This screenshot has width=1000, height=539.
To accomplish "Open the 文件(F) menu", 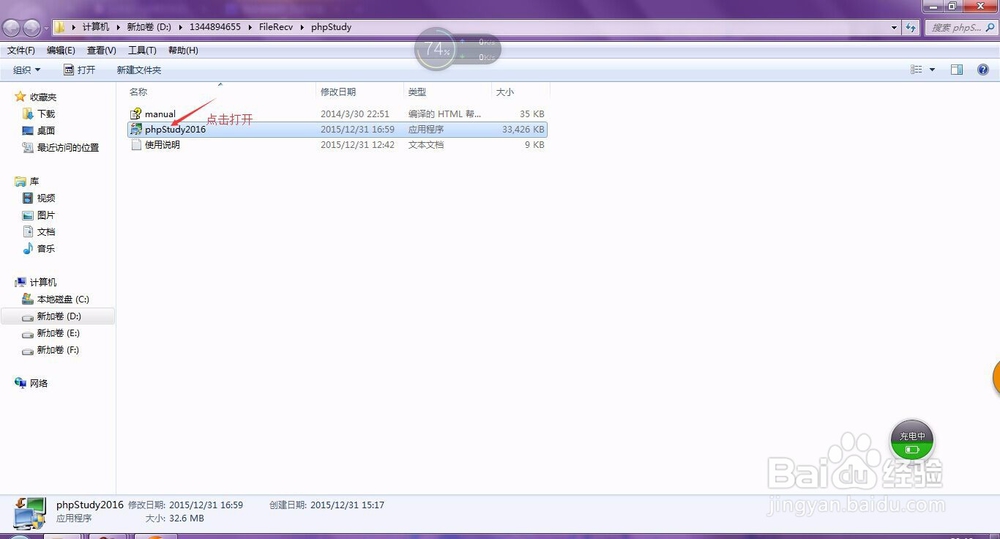I will tap(21, 50).
